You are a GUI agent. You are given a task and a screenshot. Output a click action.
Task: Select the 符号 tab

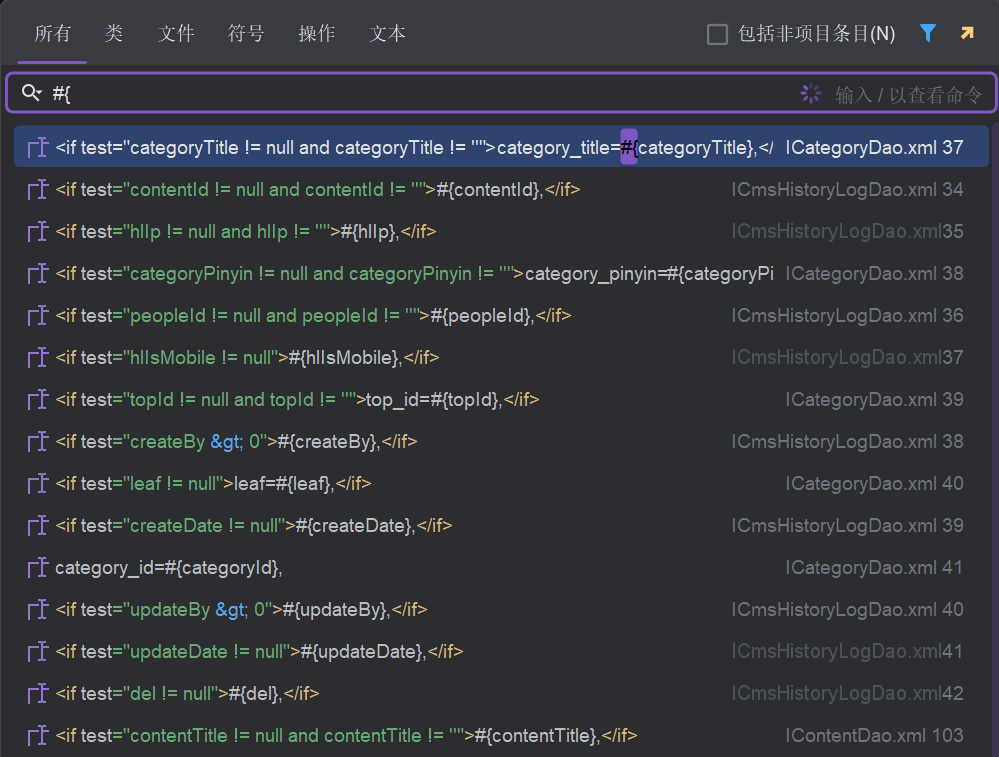[x=246, y=34]
